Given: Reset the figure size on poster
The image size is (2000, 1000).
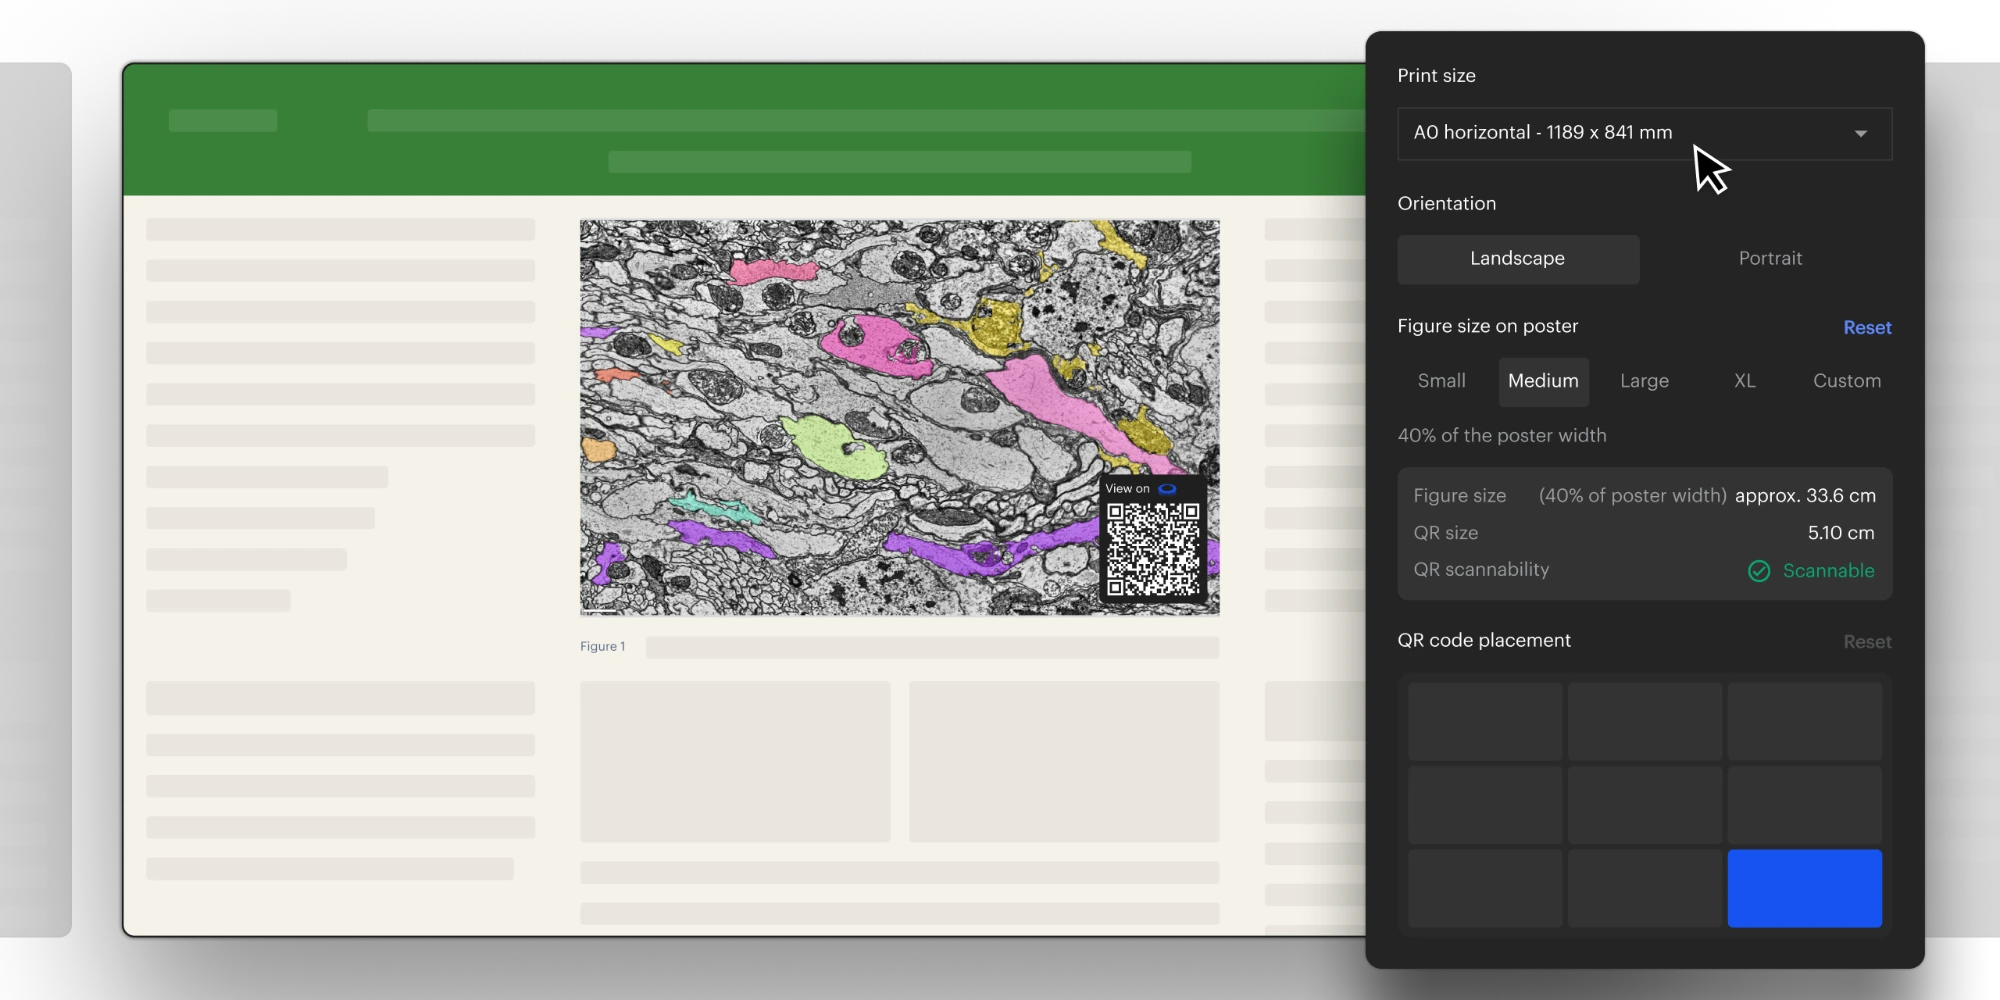Looking at the screenshot, I should coord(1867,328).
